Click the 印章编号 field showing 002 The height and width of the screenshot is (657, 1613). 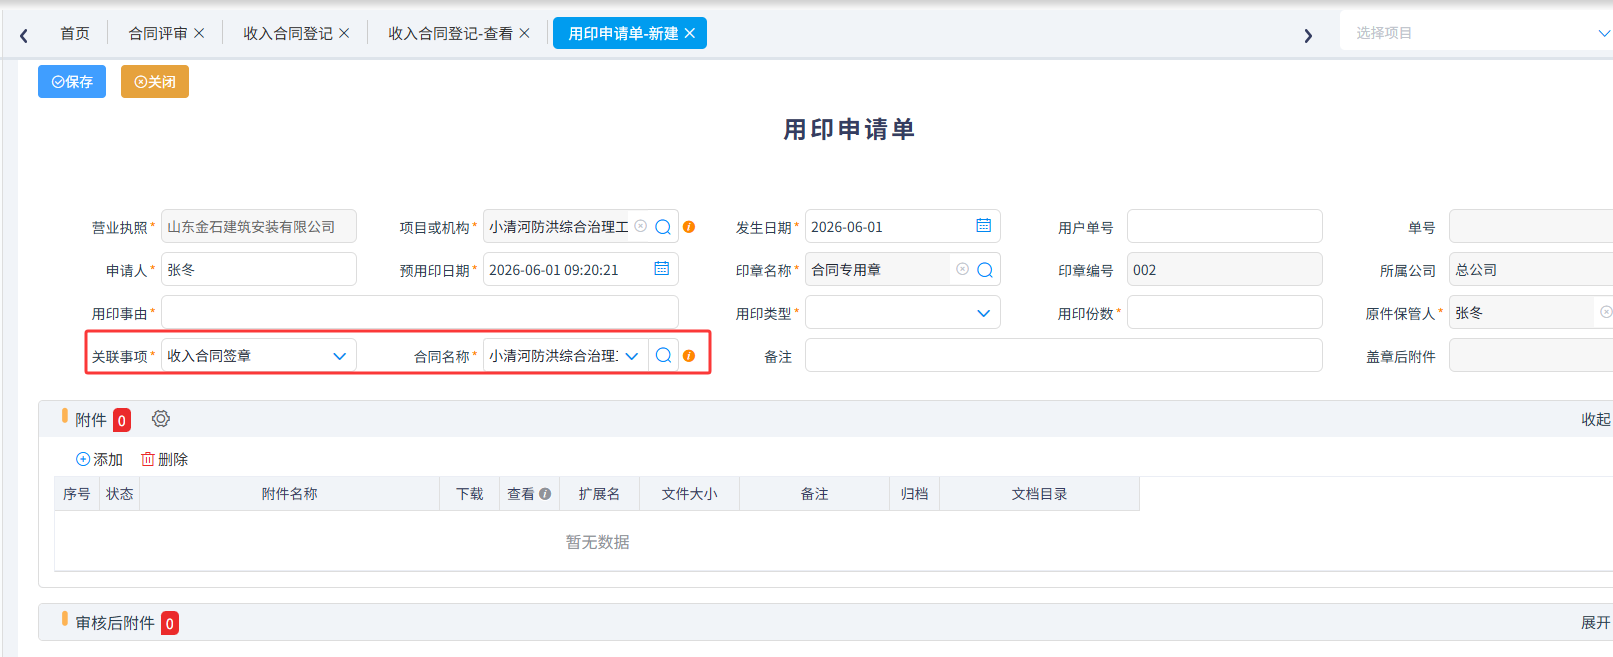click(x=1225, y=269)
